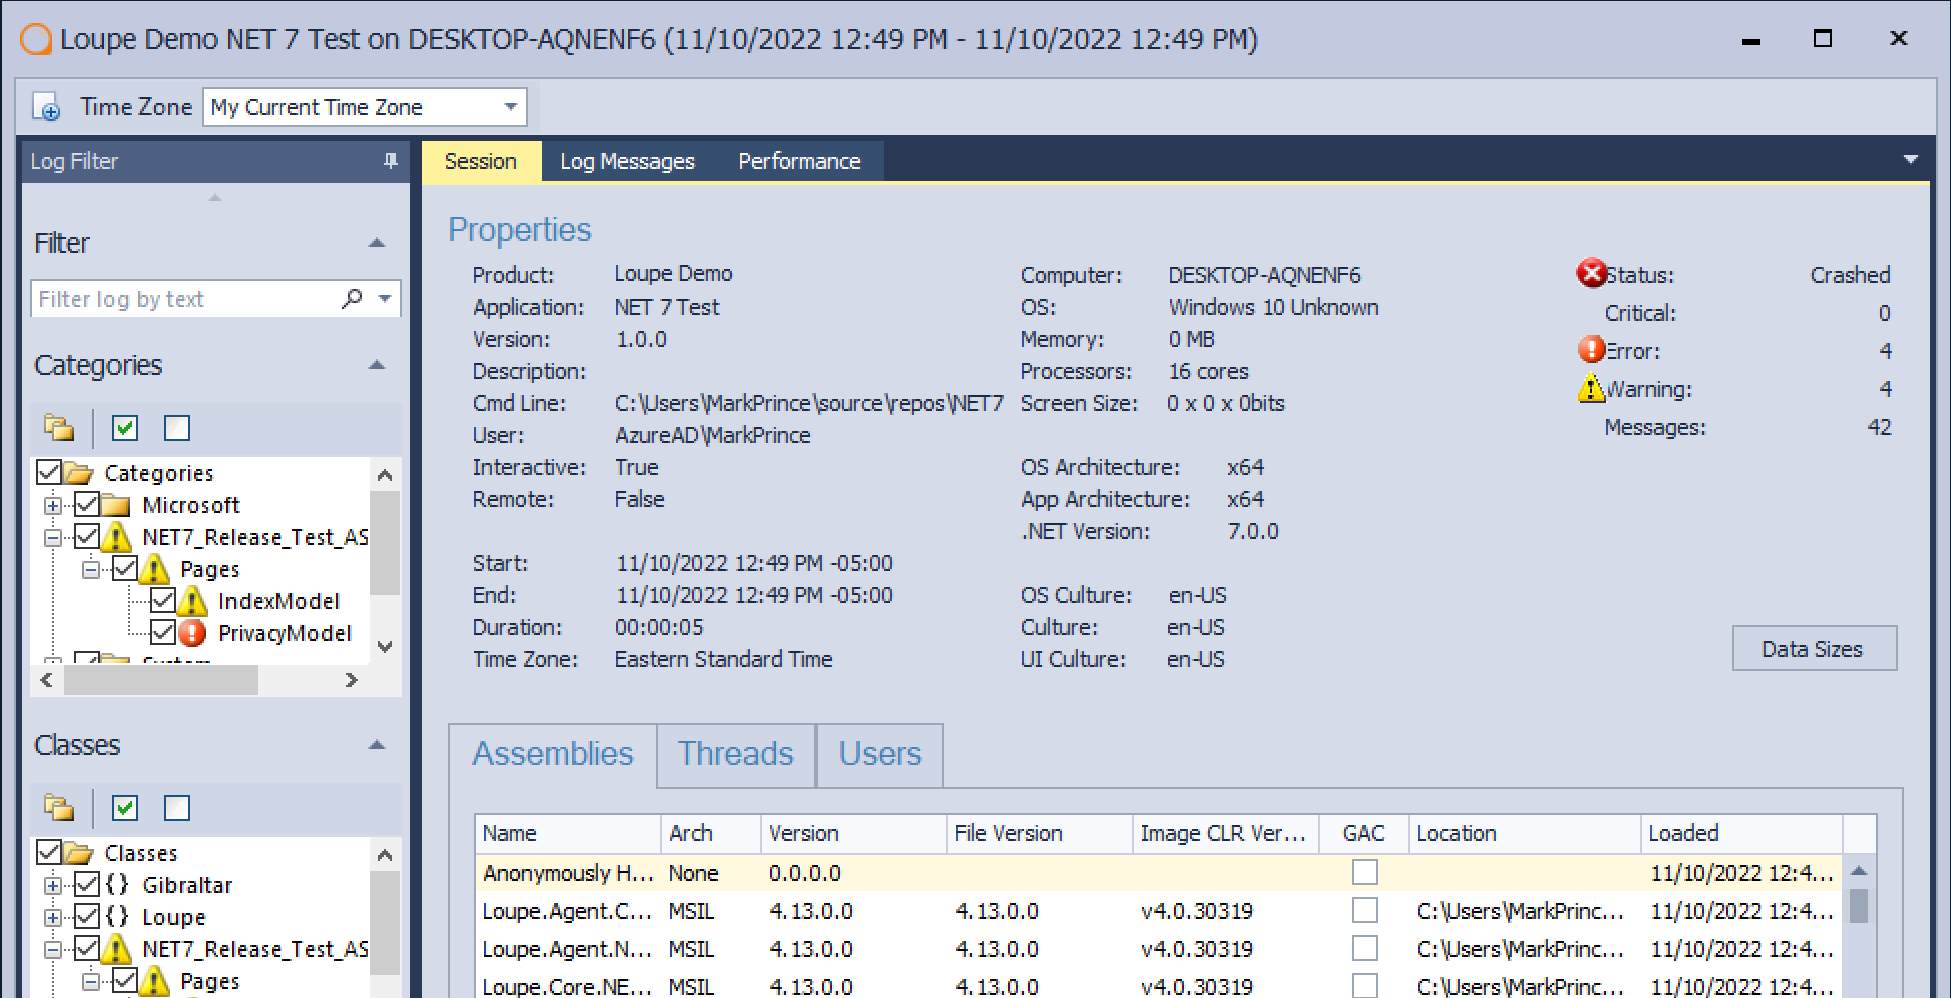Screen dimensions: 1951x998
Task: Click Categories toolbar folder-tree icon
Action: [x=59, y=428]
